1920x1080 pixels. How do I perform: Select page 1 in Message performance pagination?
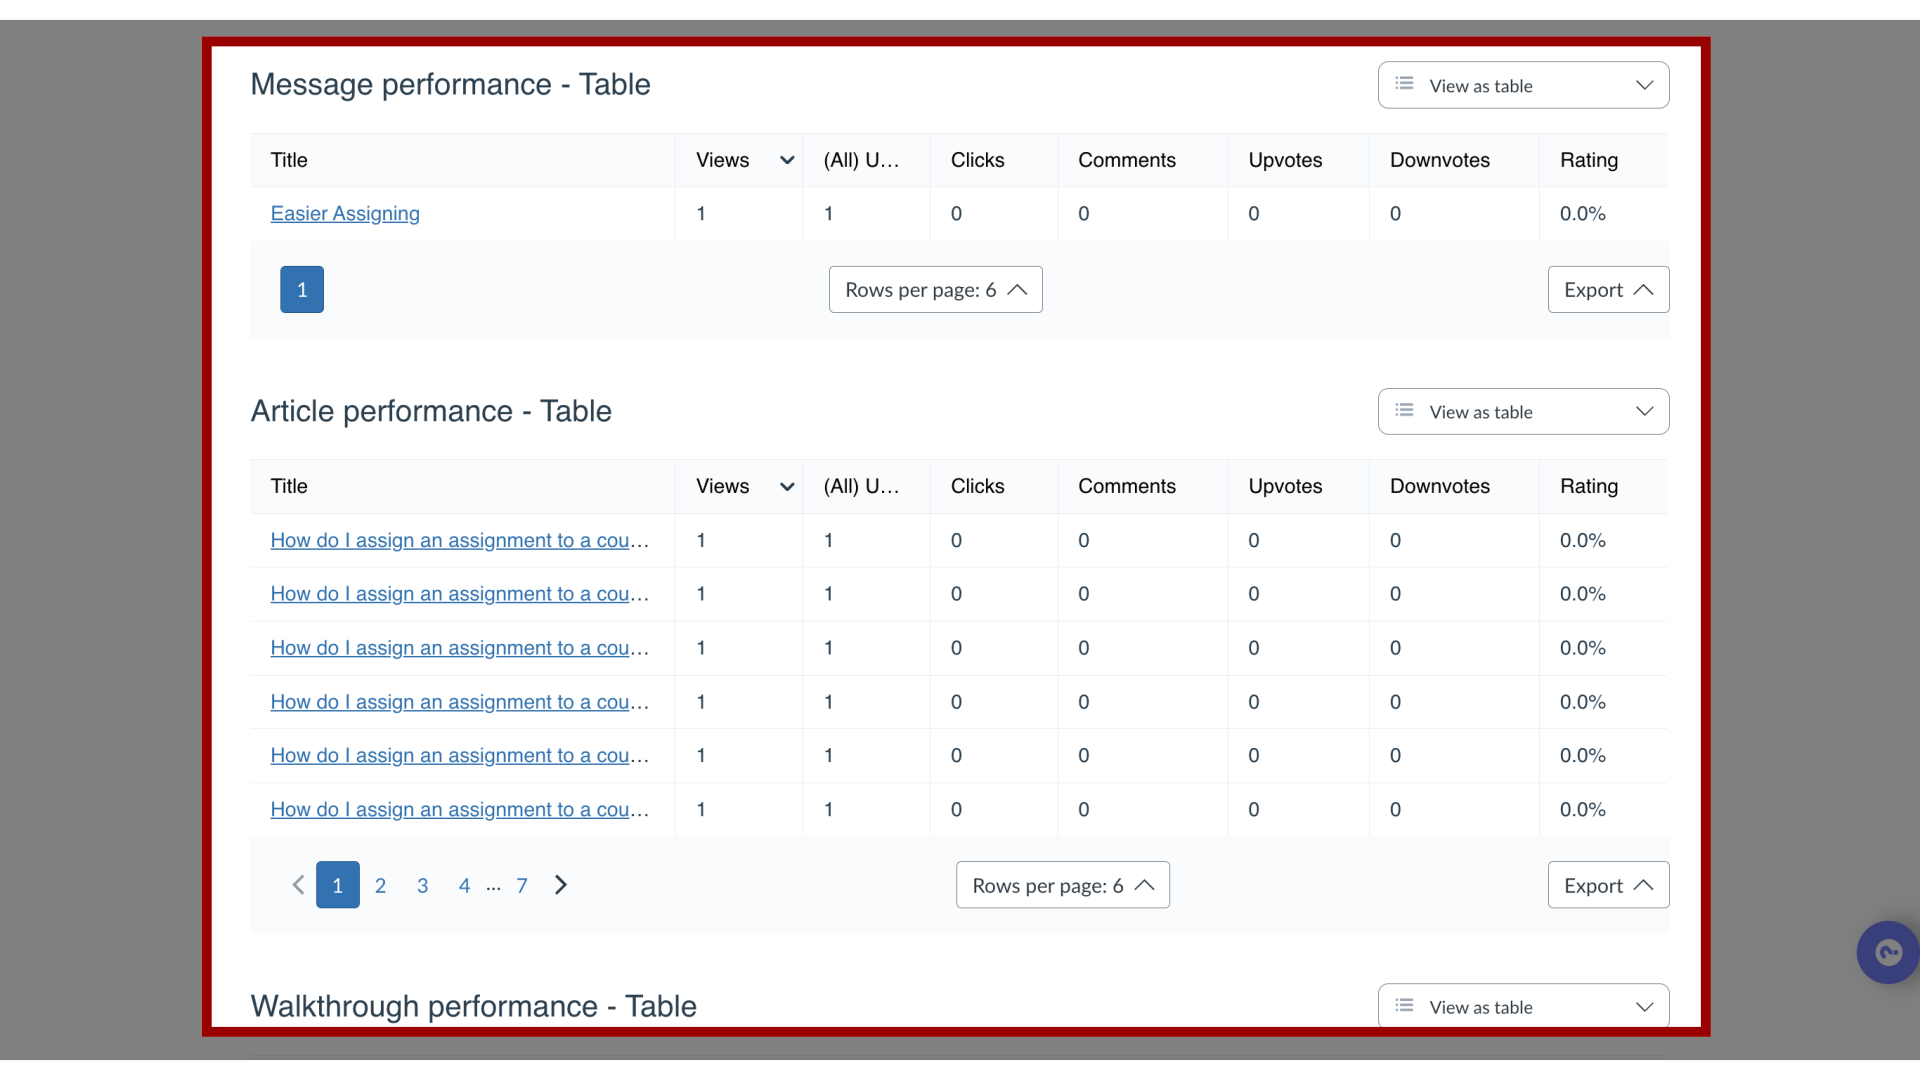coord(302,290)
